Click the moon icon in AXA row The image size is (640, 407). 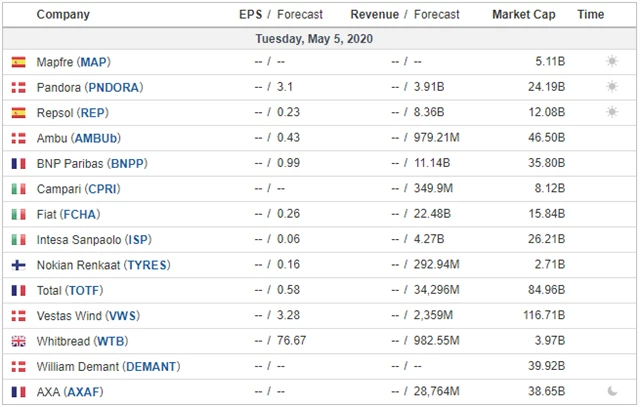click(611, 392)
